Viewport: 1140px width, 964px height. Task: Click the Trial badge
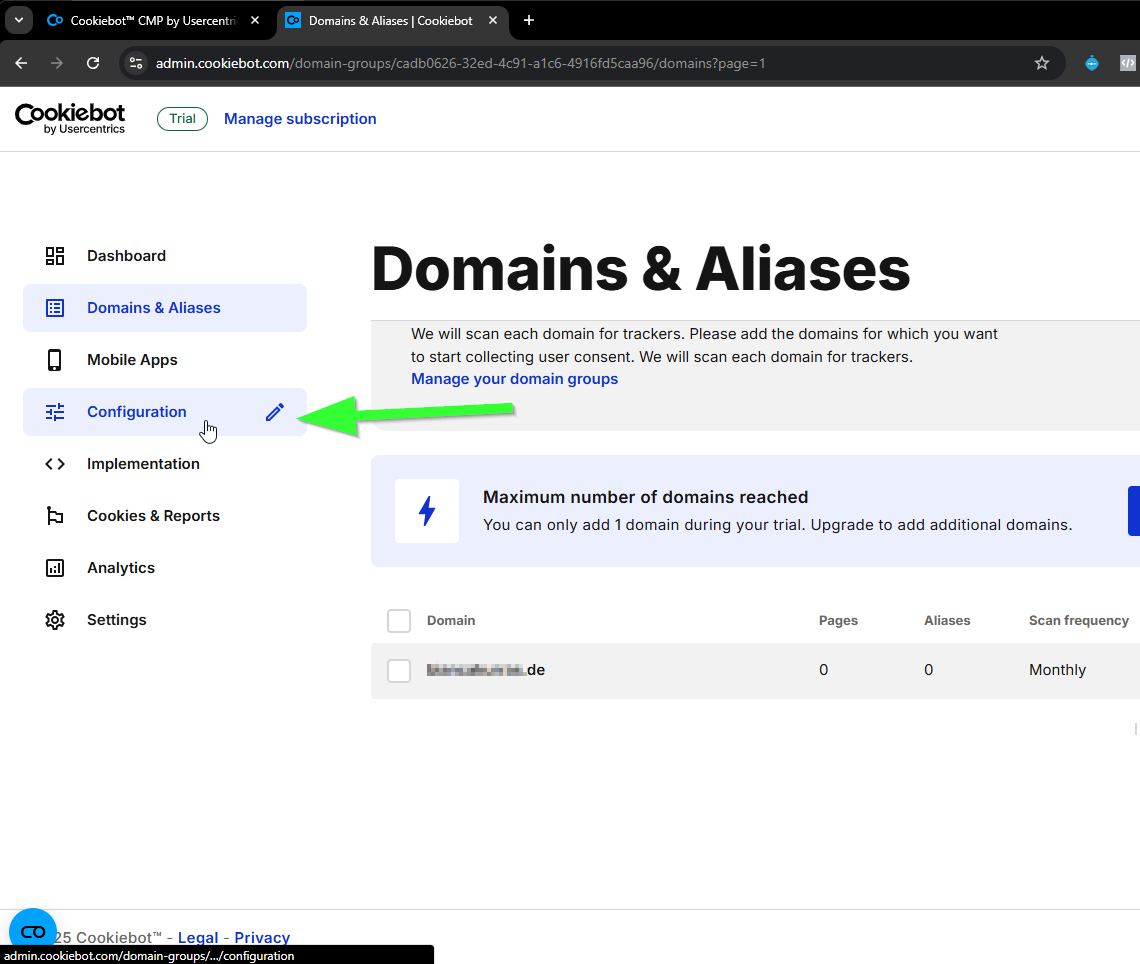pyautogui.click(x=182, y=119)
